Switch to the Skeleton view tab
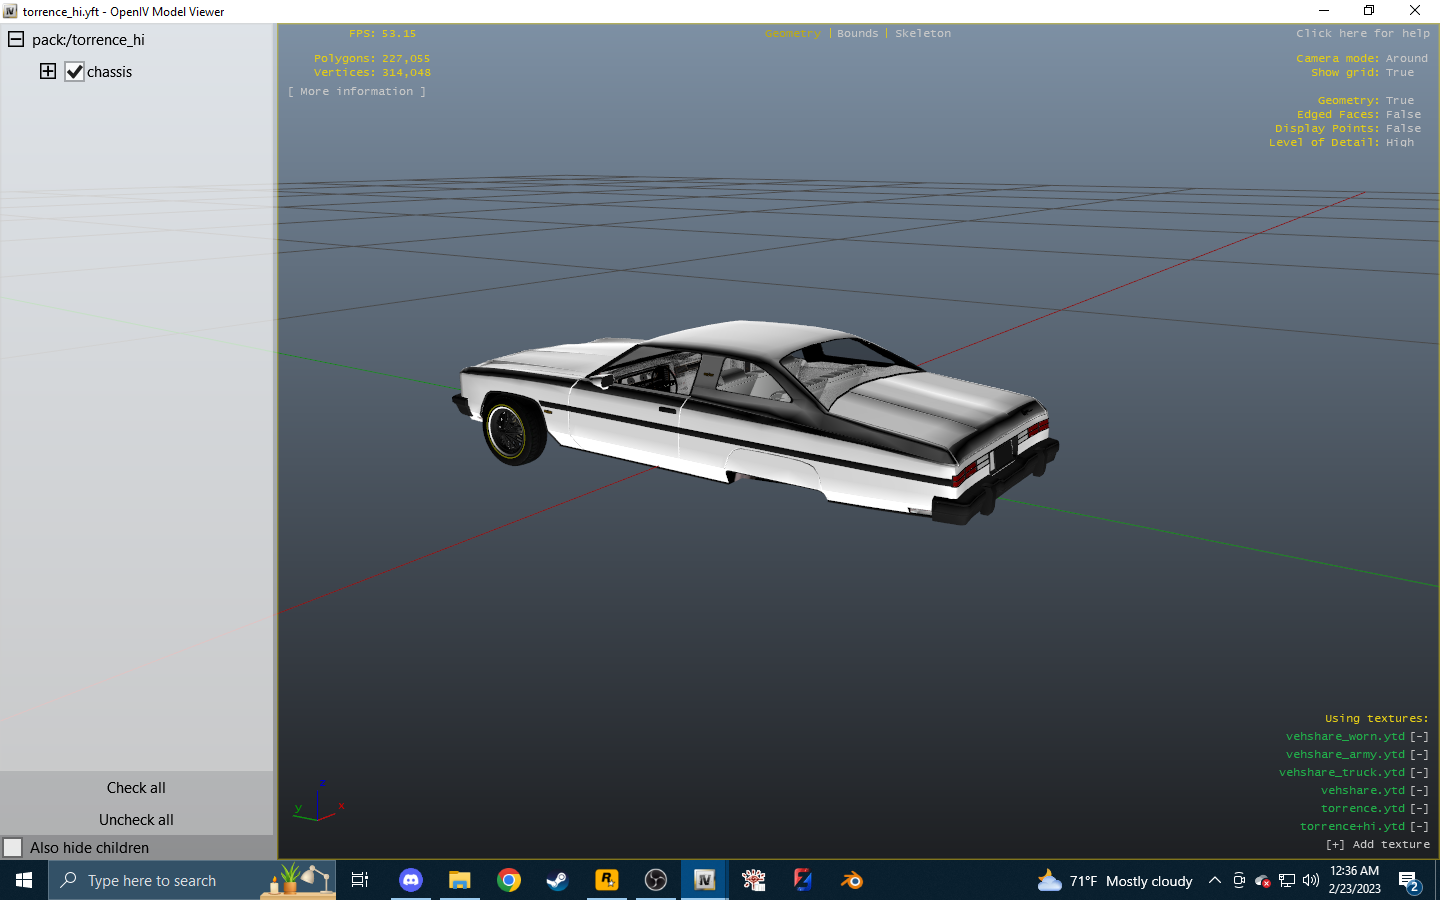 (x=922, y=33)
